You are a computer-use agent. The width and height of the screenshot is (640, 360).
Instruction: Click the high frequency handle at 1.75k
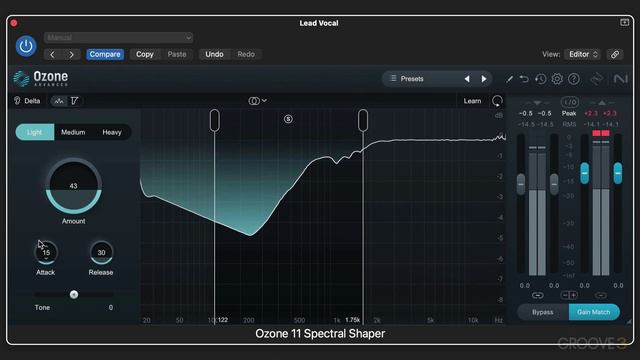click(363, 120)
